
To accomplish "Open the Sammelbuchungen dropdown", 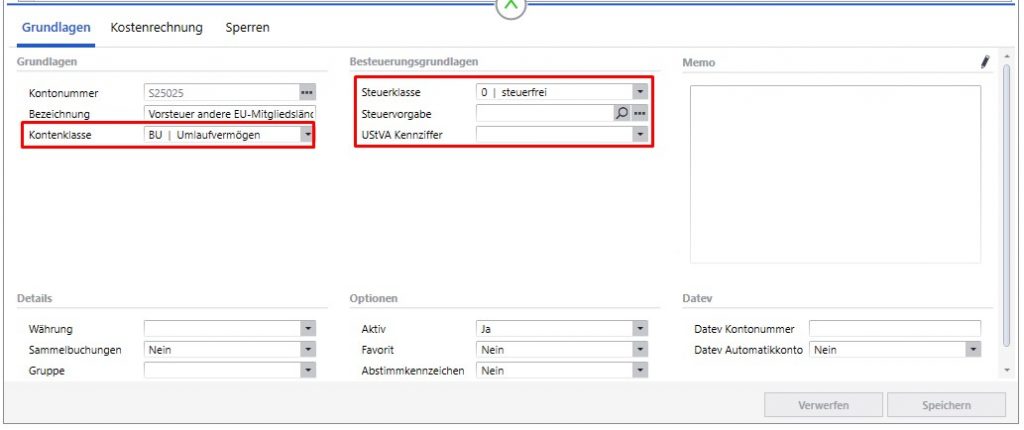I will [307, 350].
